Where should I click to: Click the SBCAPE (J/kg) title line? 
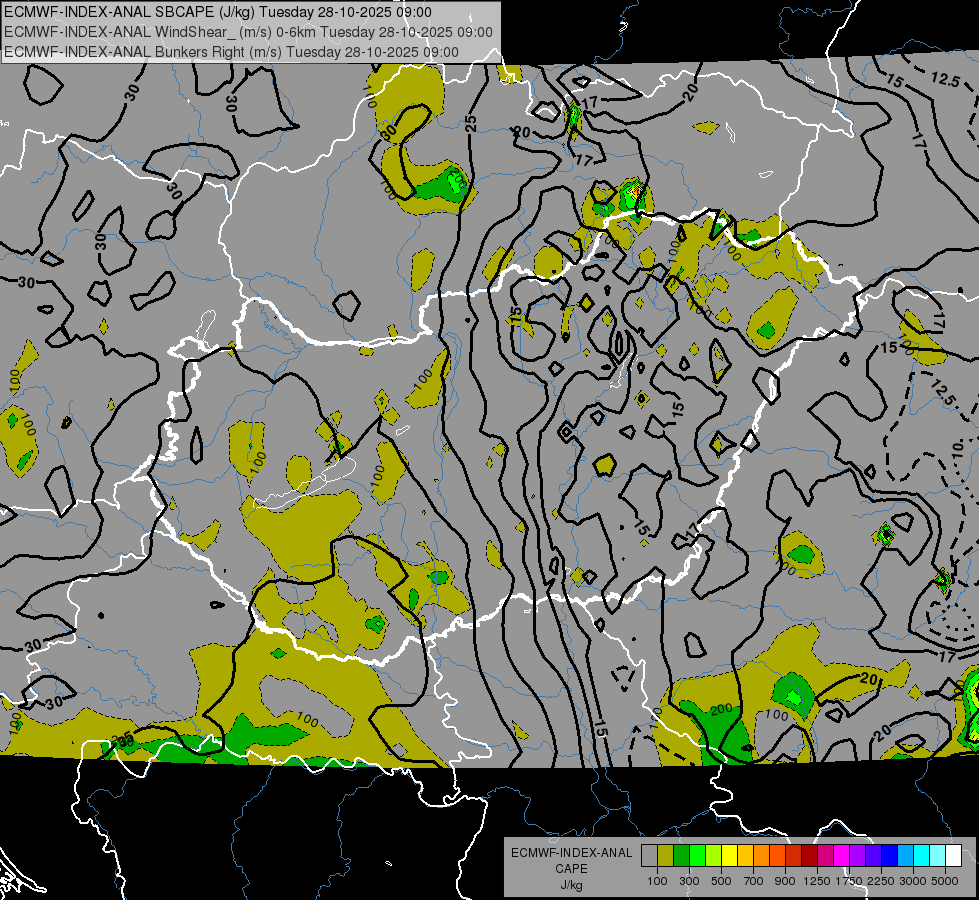217,12
